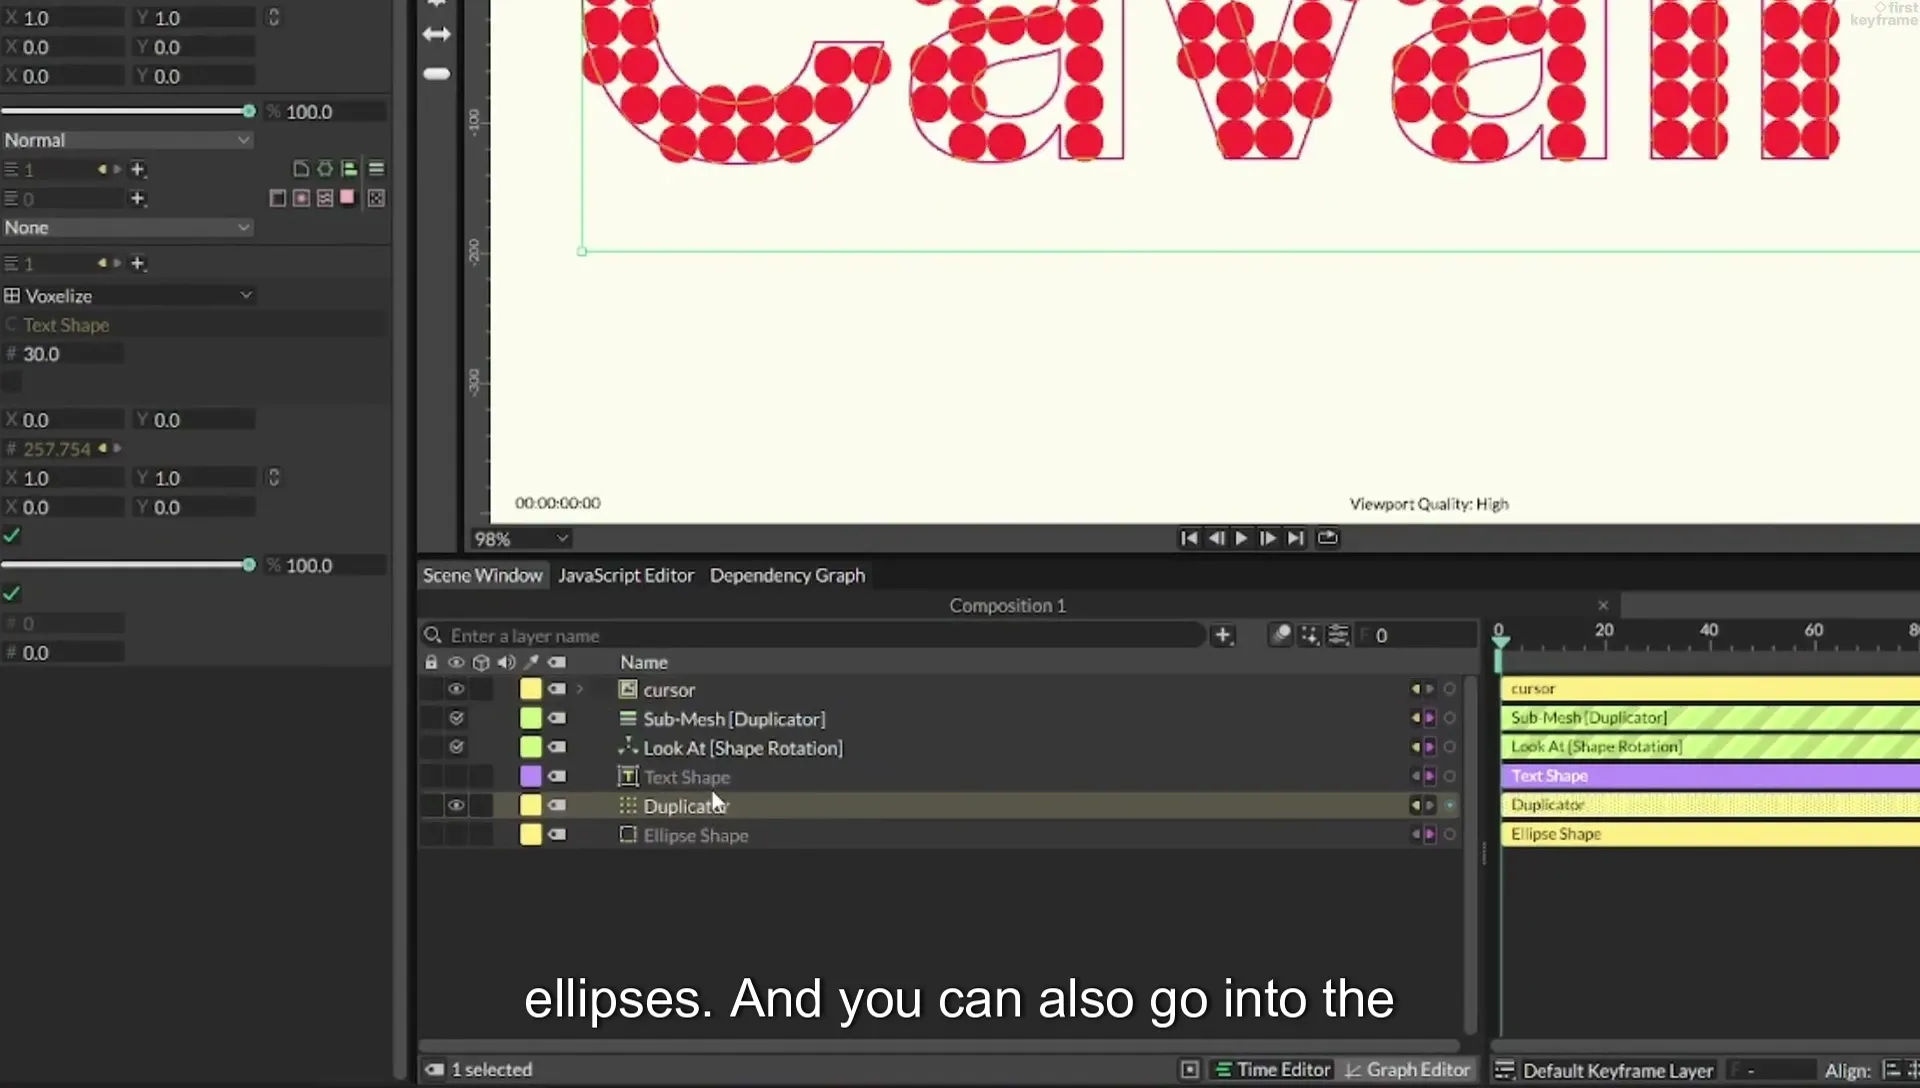This screenshot has width=1920, height=1088.
Task: Open the Normal blend mode dropdown
Action: (127, 140)
